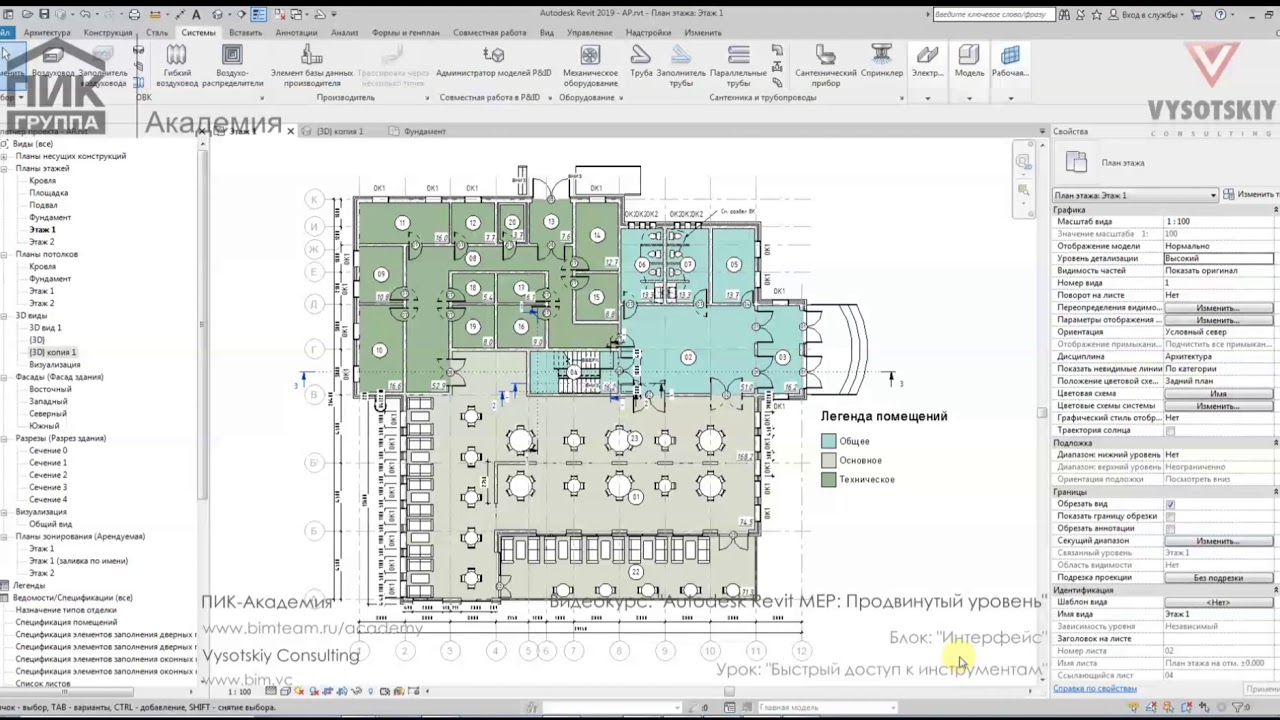Collapse Планы этажей tree node

pos(5,168)
